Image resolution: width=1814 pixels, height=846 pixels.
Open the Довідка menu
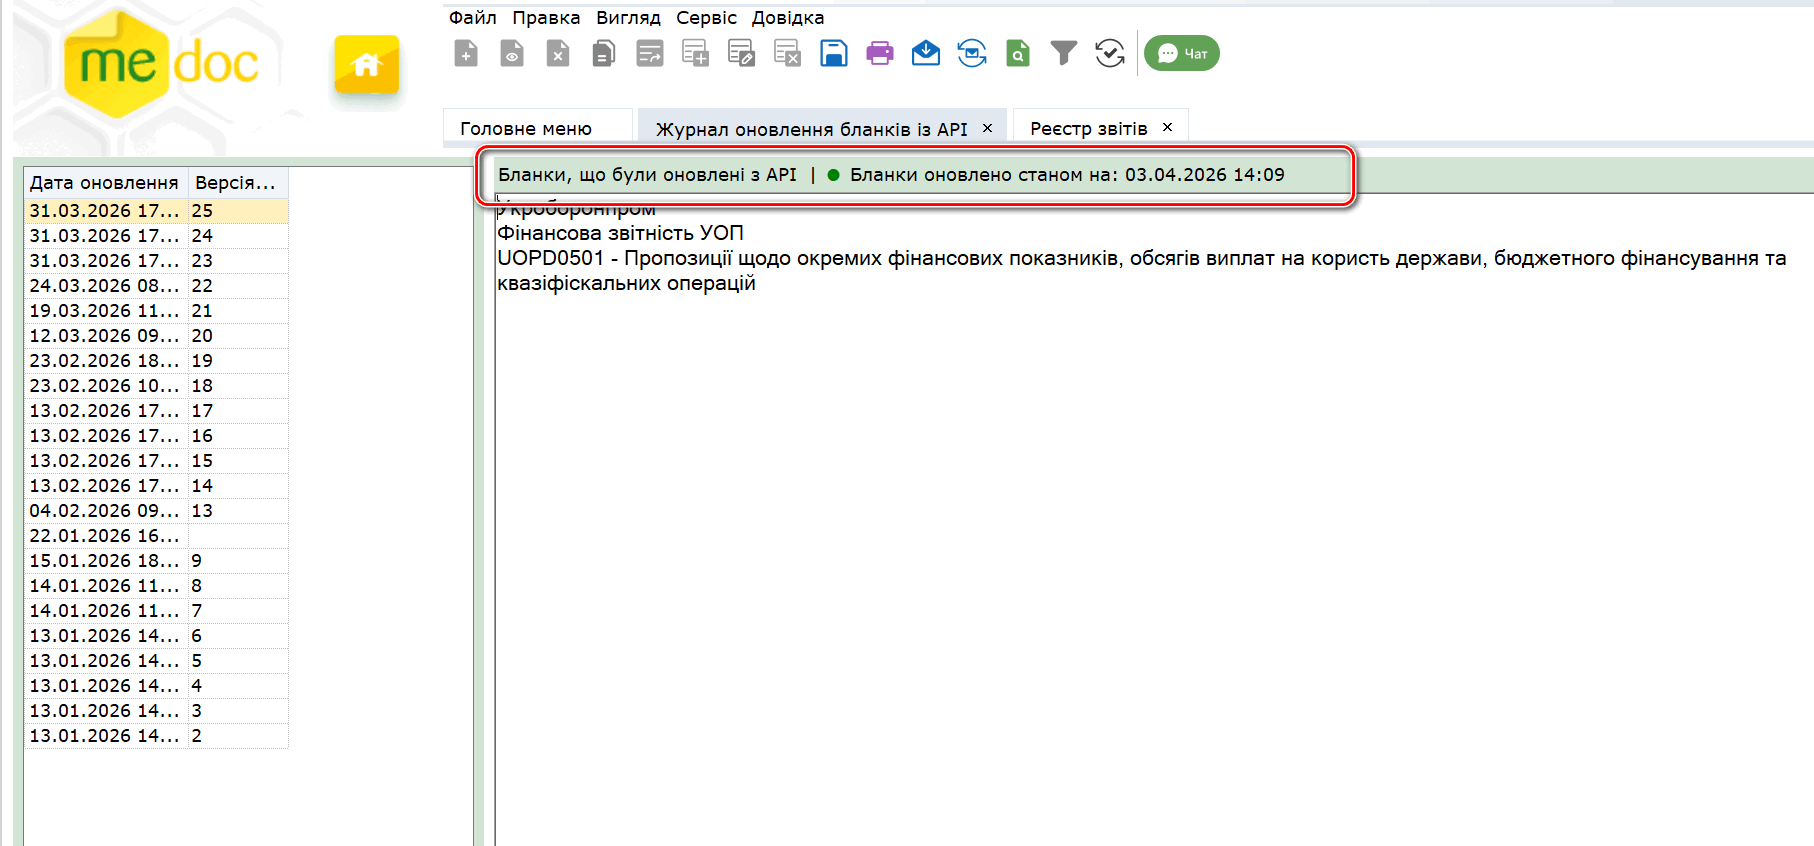pyautogui.click(x=788, y=18)
